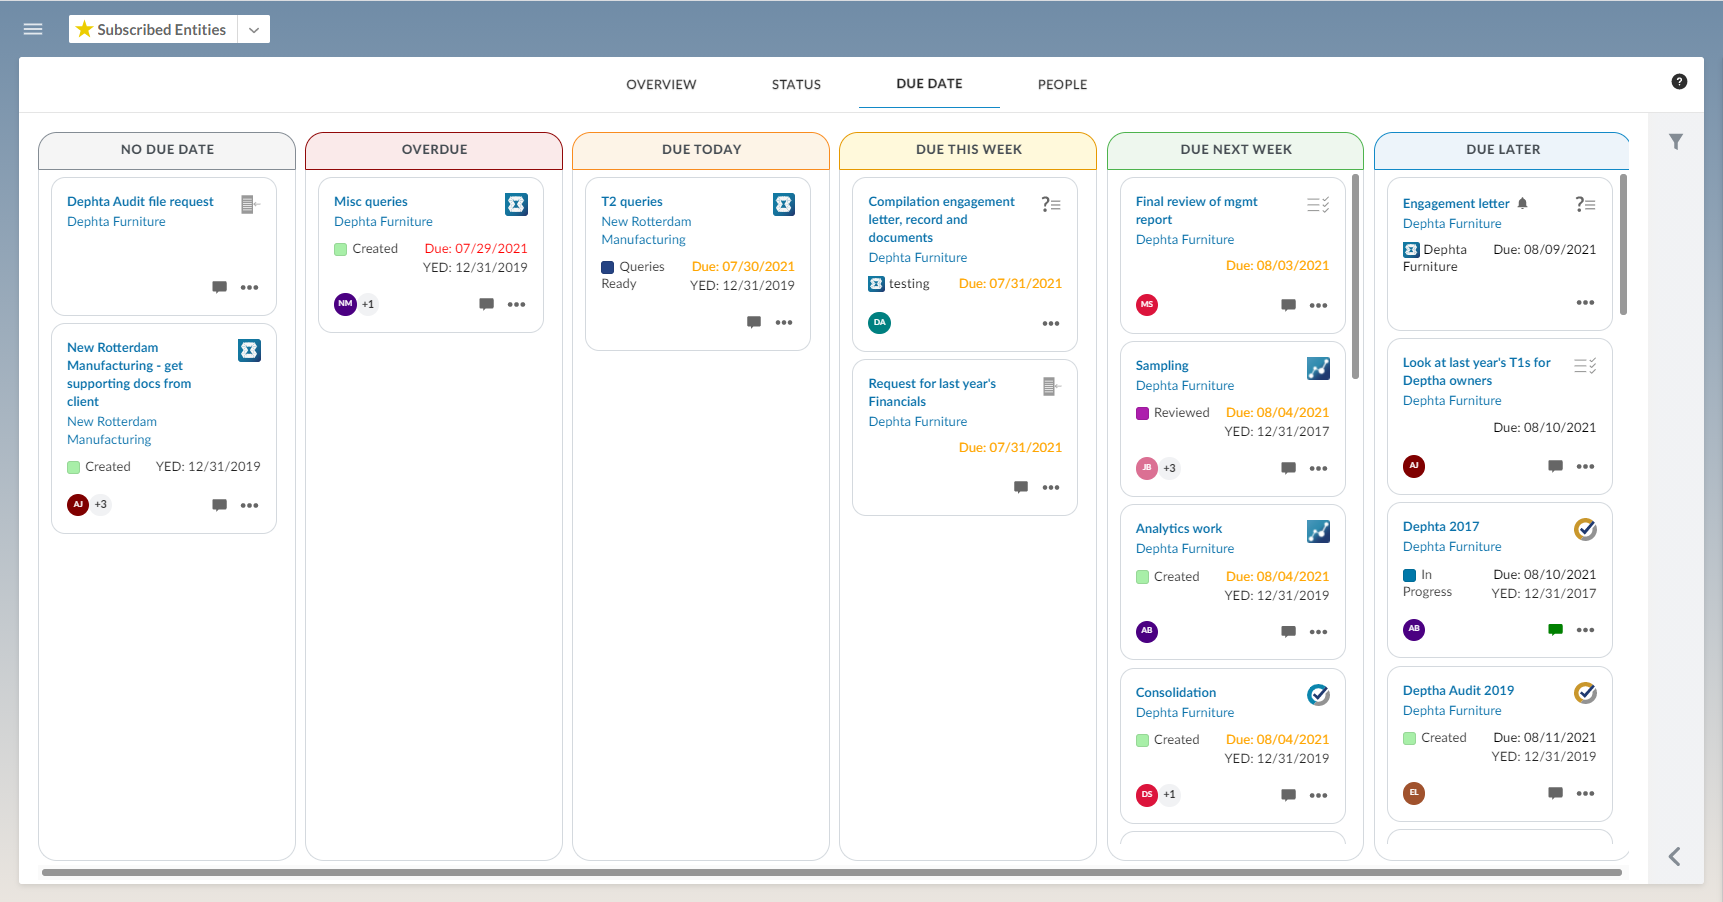Click the Dephta Audit 2019 checkmark icon
The image size is (1723, 902).
coord(1585,693)
